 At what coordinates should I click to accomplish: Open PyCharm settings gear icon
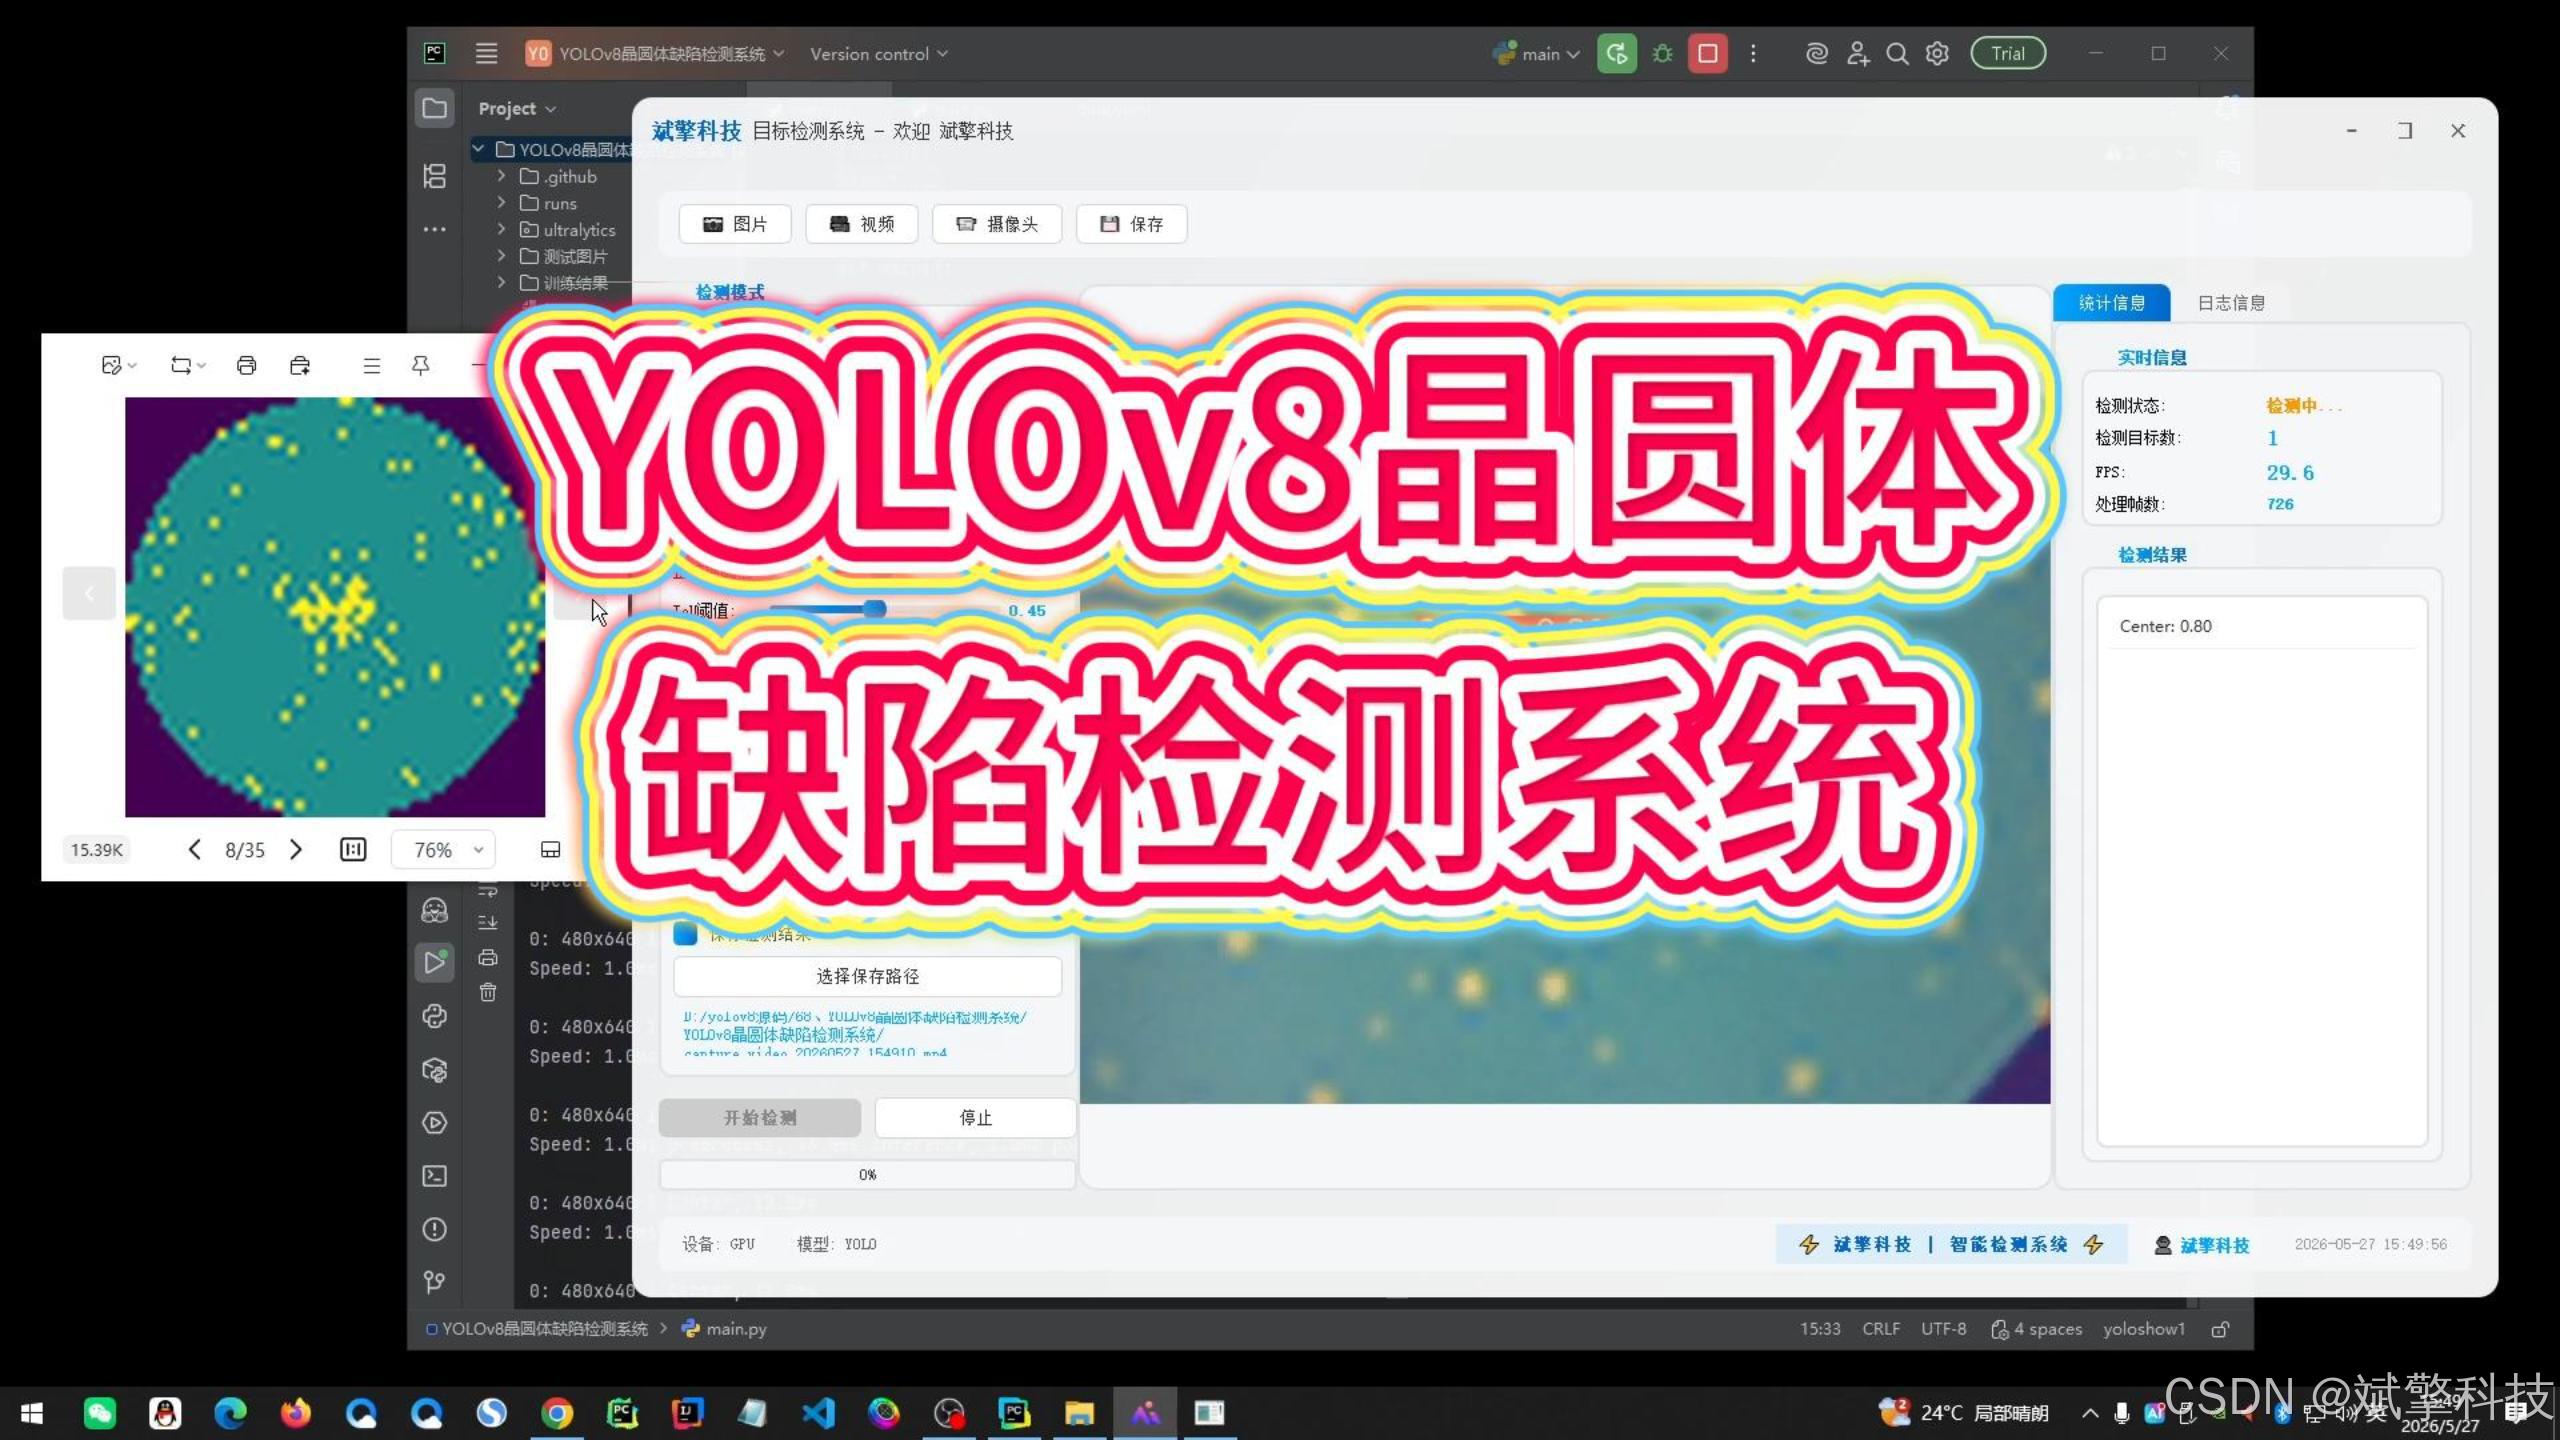tap(1937, 53)
